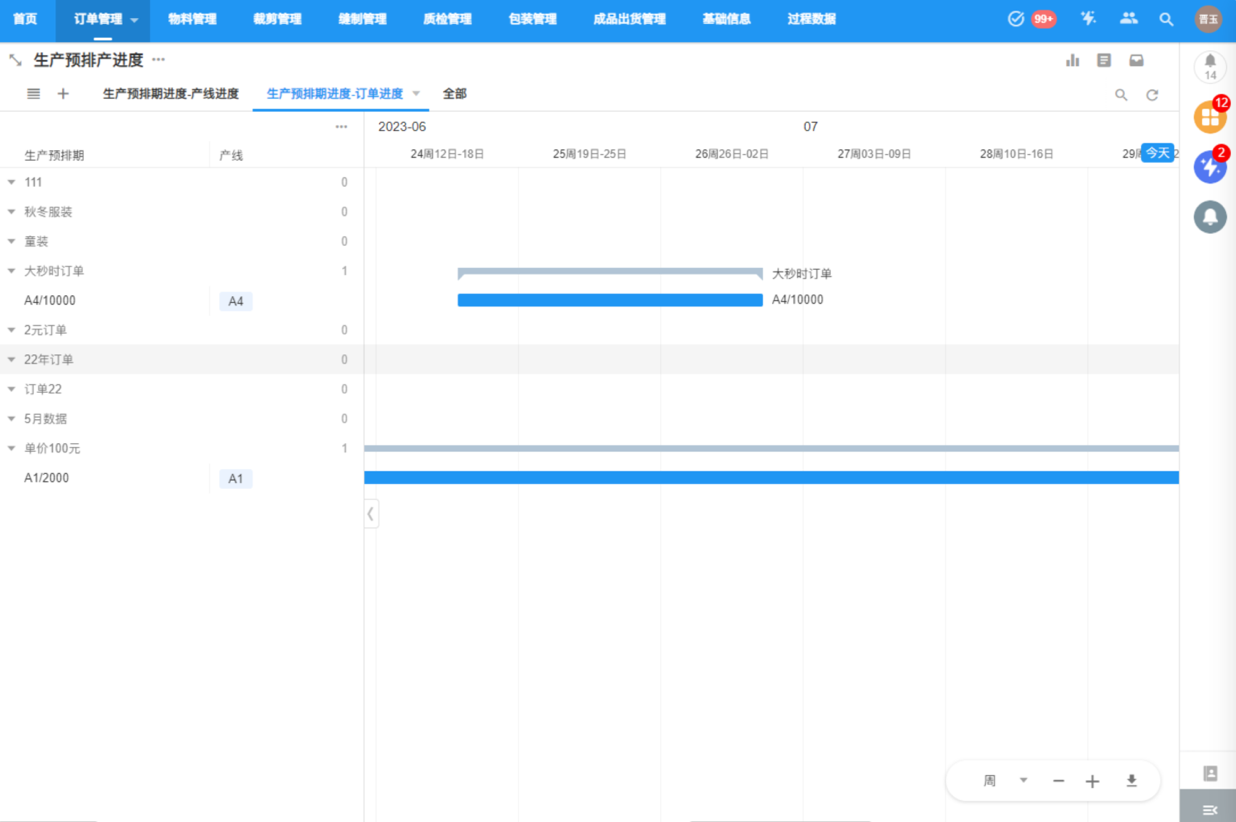Jump to today with 今天 button
Viewport: 1236px width, 822px height.
click(1157, 153)
